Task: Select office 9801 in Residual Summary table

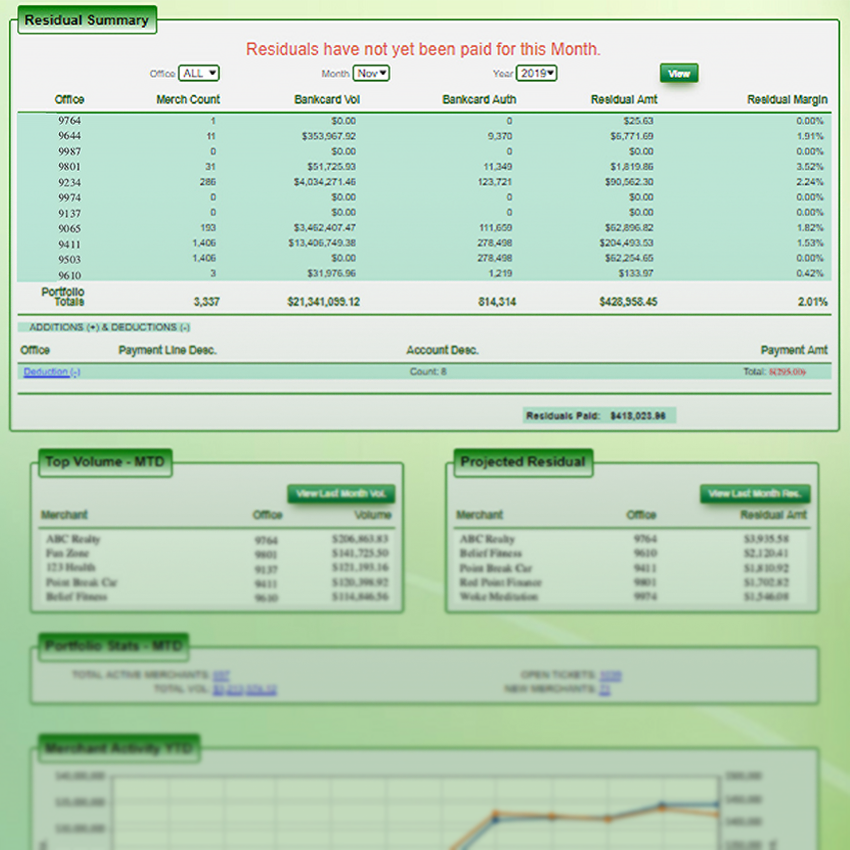Action: pyautogui.click(x=69, y=166)
